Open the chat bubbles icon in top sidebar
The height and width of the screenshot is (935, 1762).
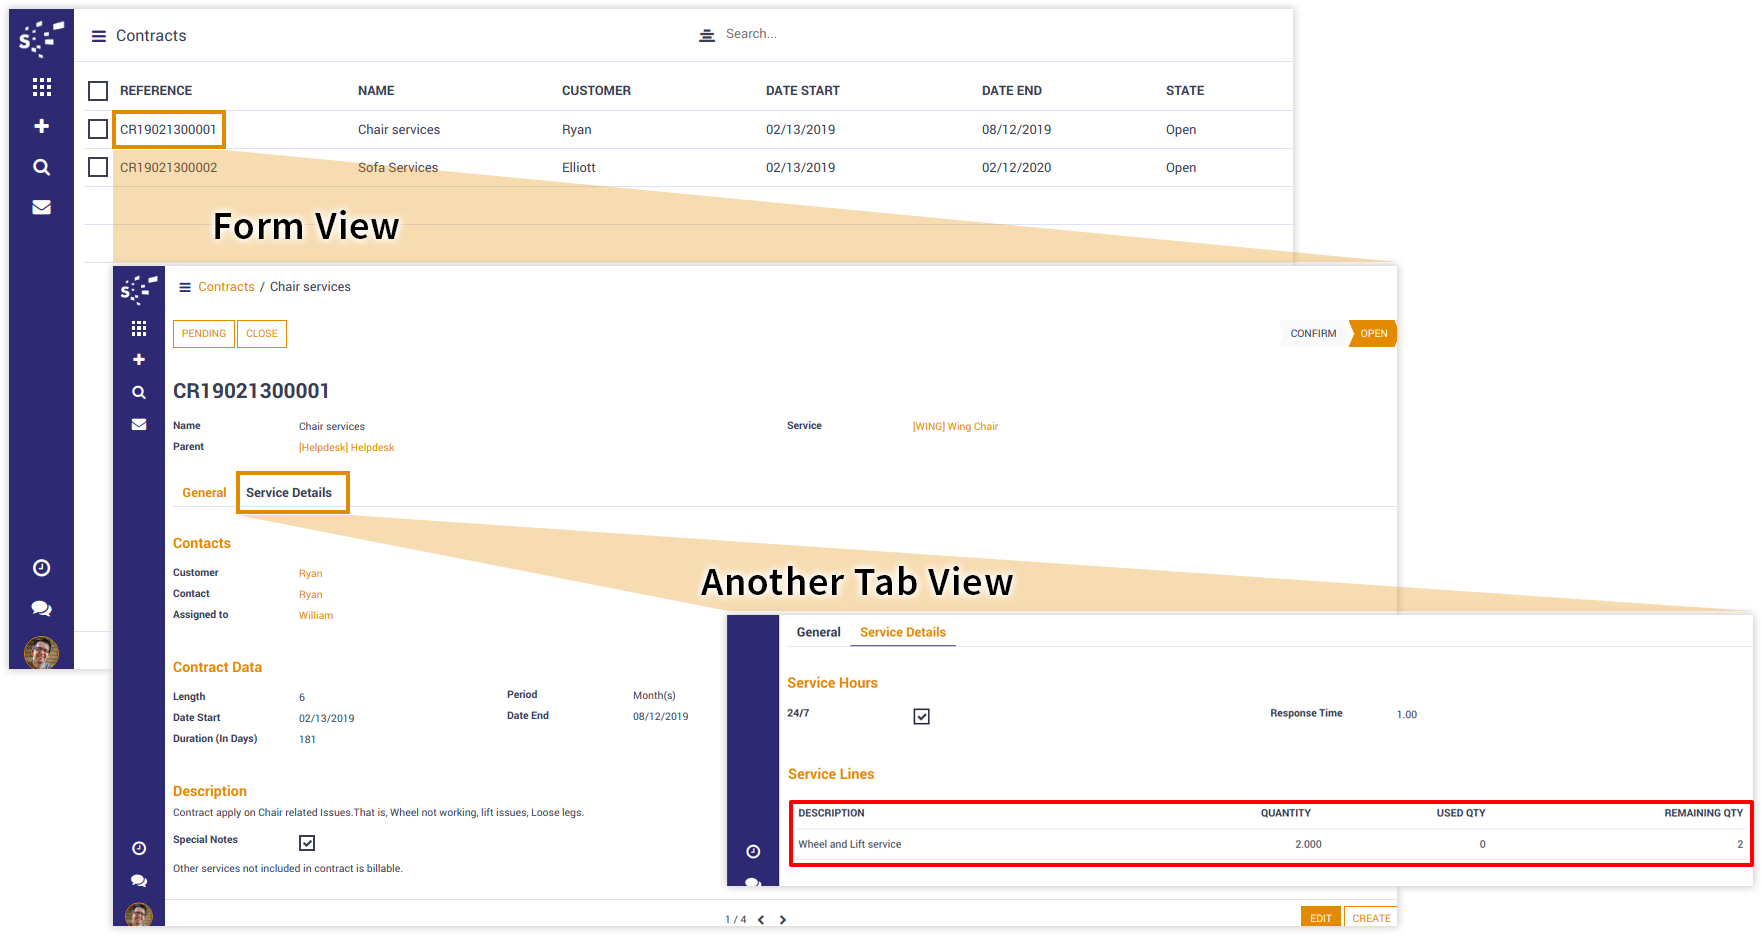coord(41,608)
